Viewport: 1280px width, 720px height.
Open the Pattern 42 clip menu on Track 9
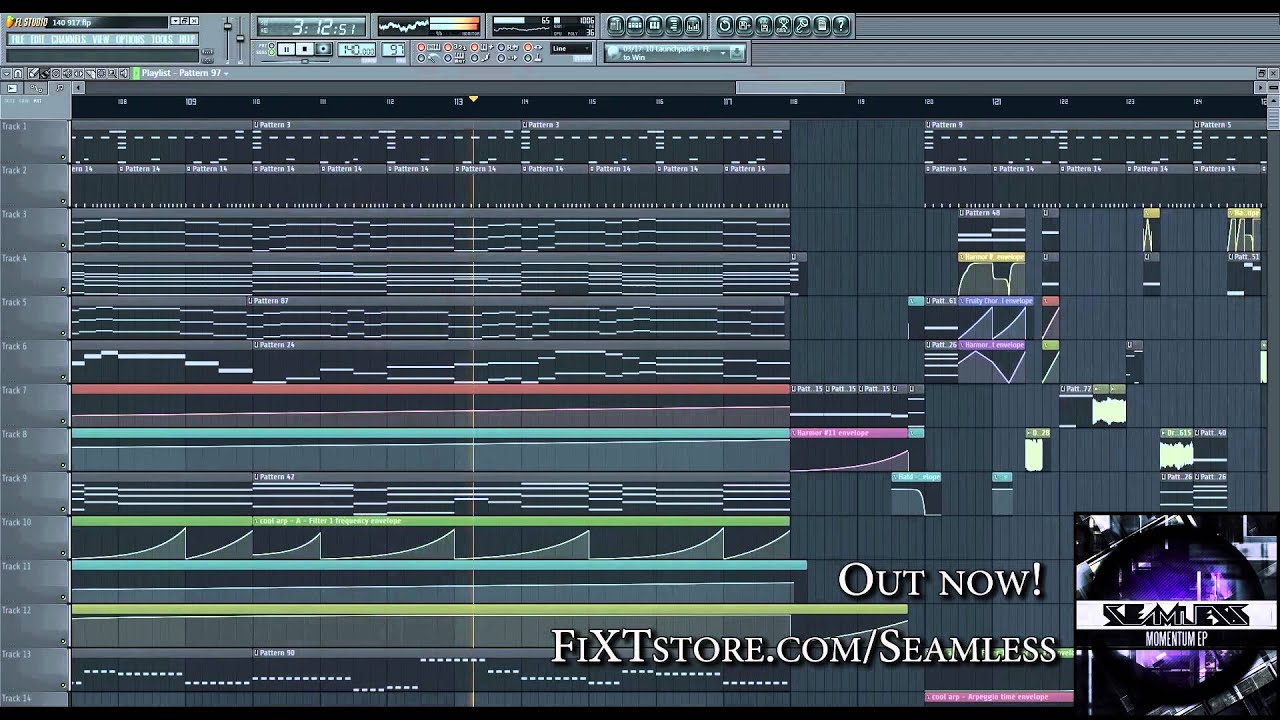(256, 477)
